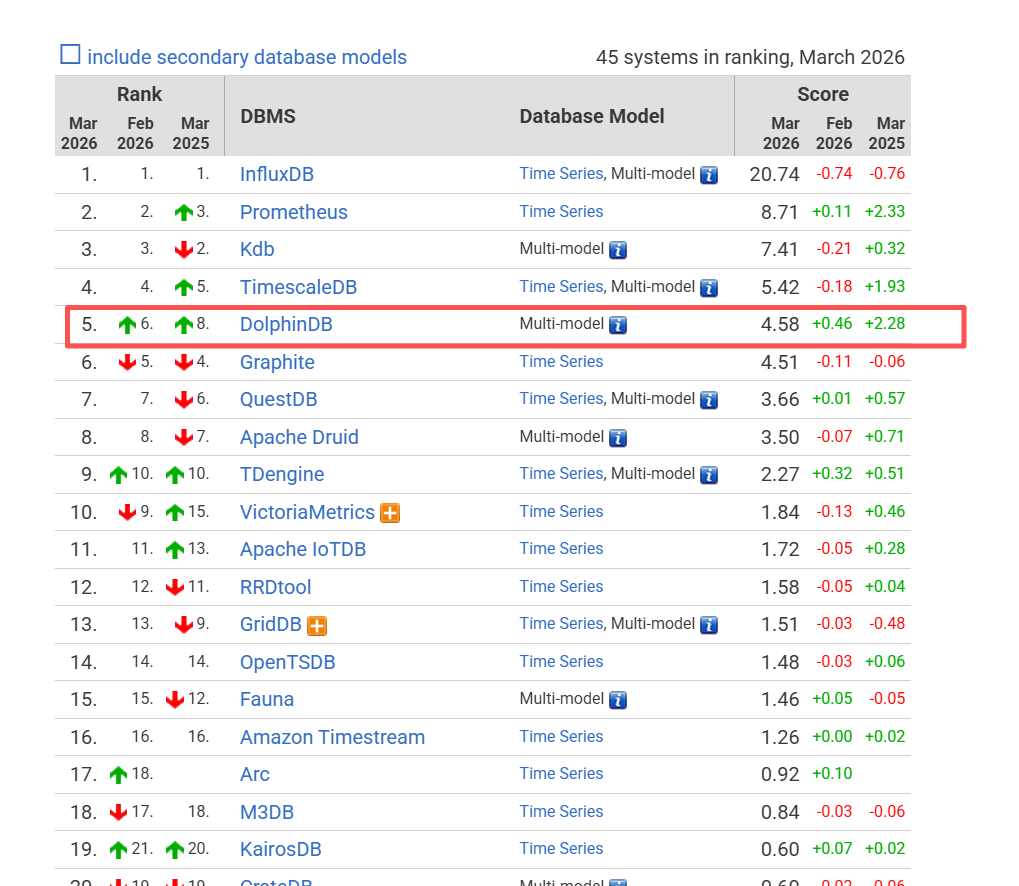The width and height of the screenshot is (1019, 886).
Task: Click the info icon in GridDB row
Action: [709, 625]
